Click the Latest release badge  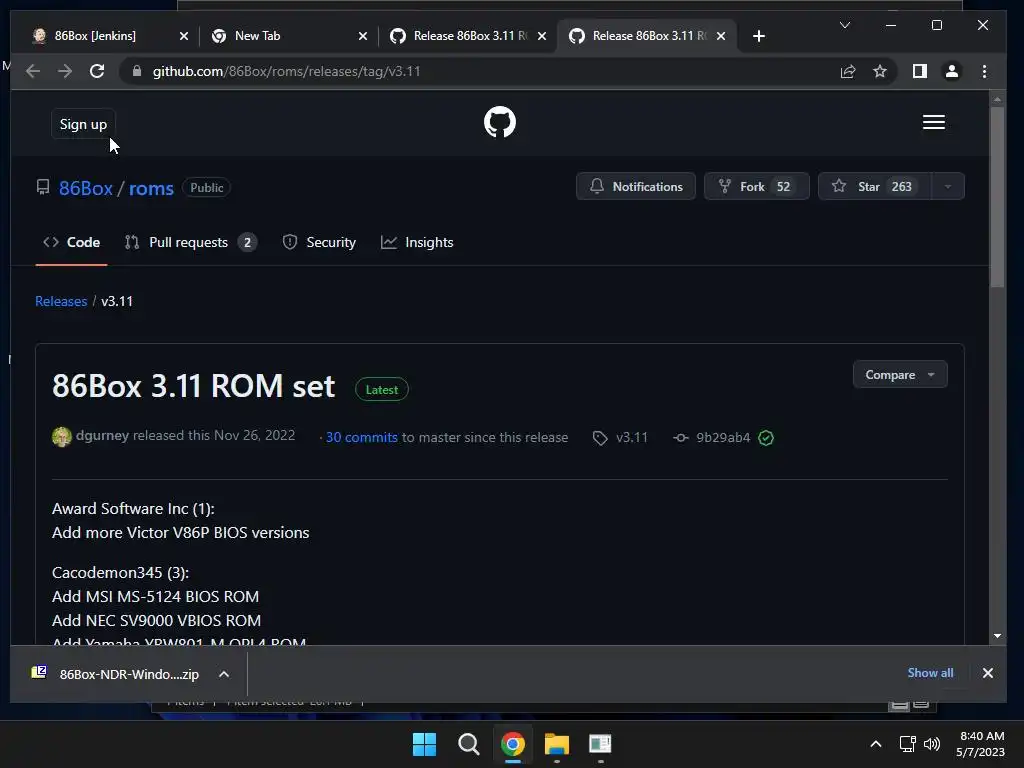(x=381, y=390)
